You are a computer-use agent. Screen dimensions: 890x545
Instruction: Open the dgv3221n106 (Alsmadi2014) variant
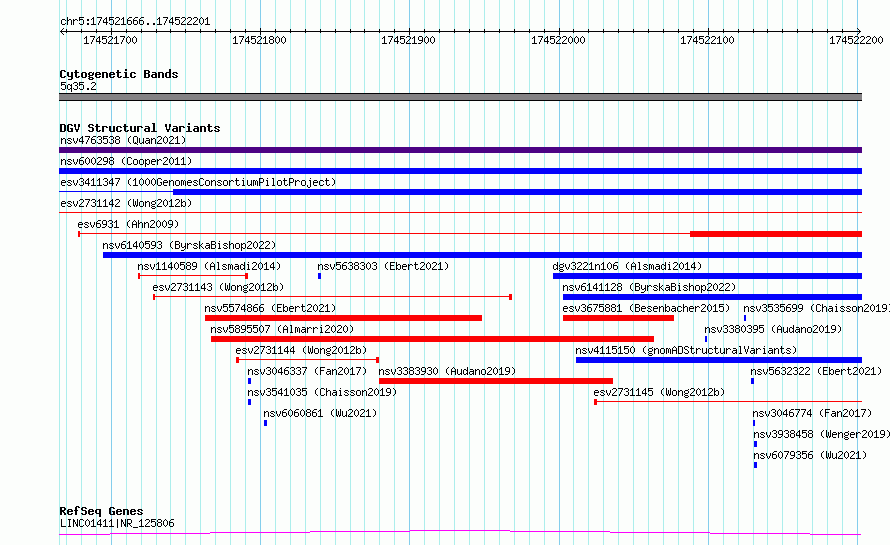[x=627, y=266]
